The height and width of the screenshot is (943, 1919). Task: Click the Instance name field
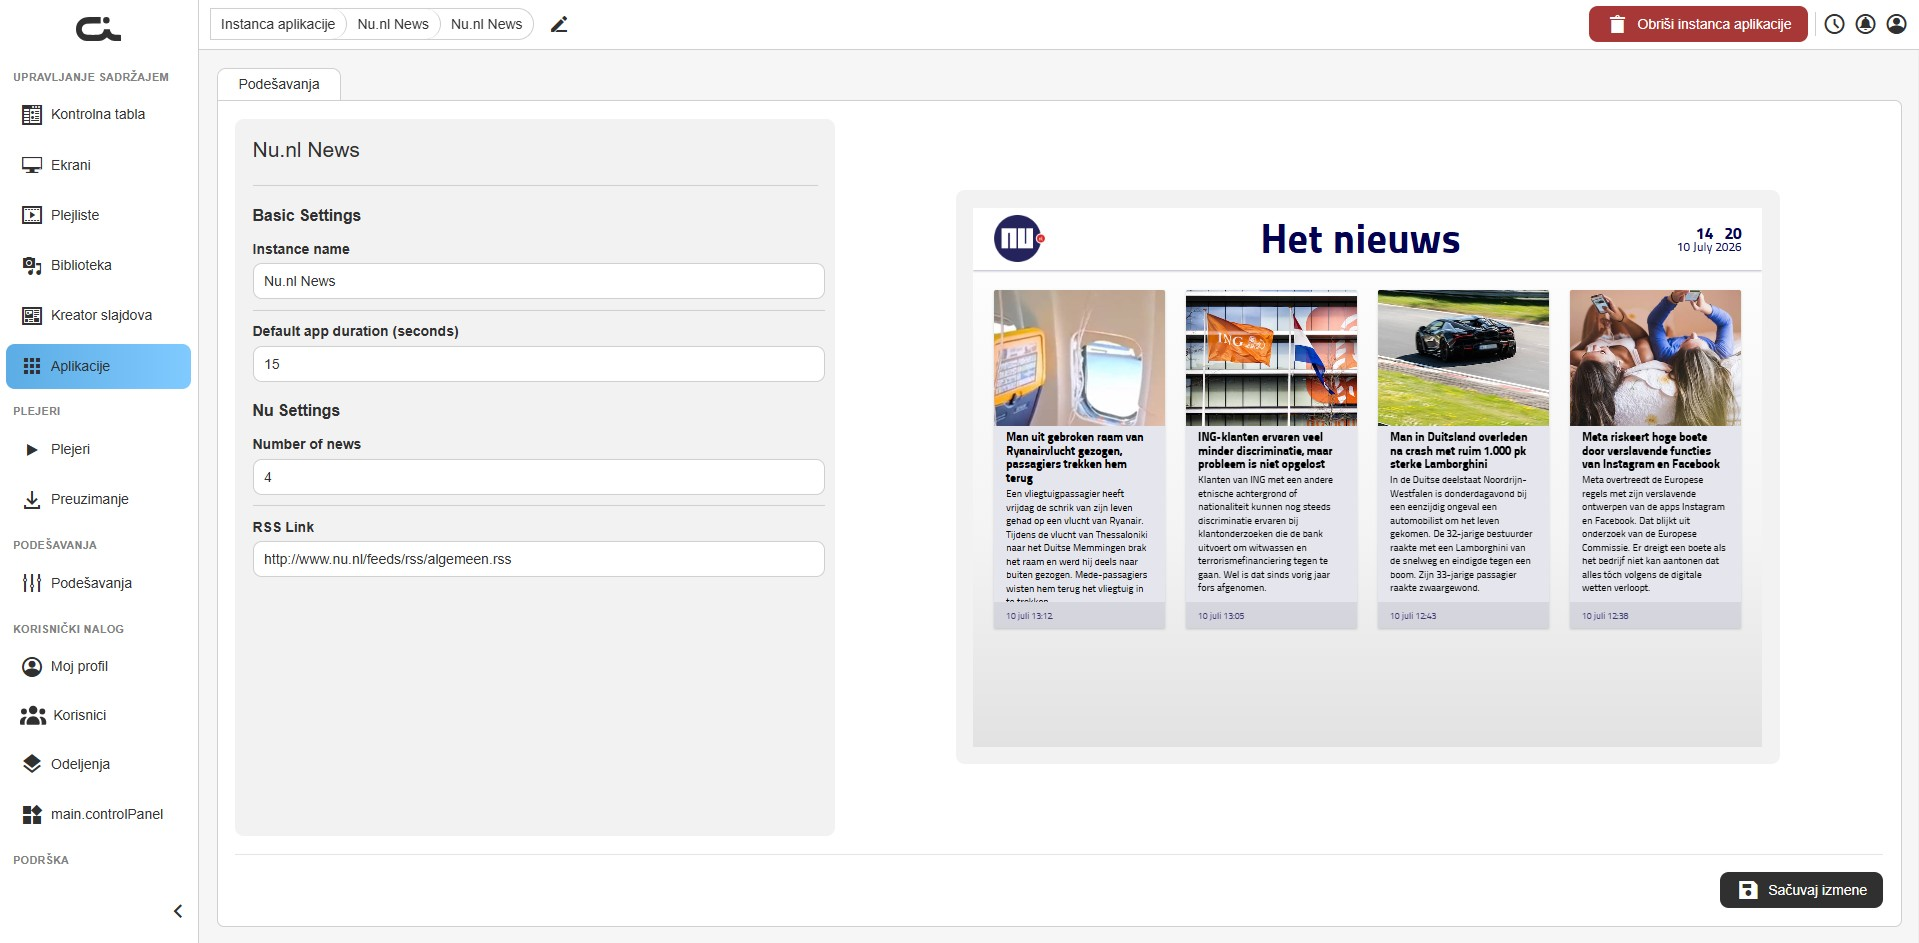pyautogui.click(x=538, y=281)
